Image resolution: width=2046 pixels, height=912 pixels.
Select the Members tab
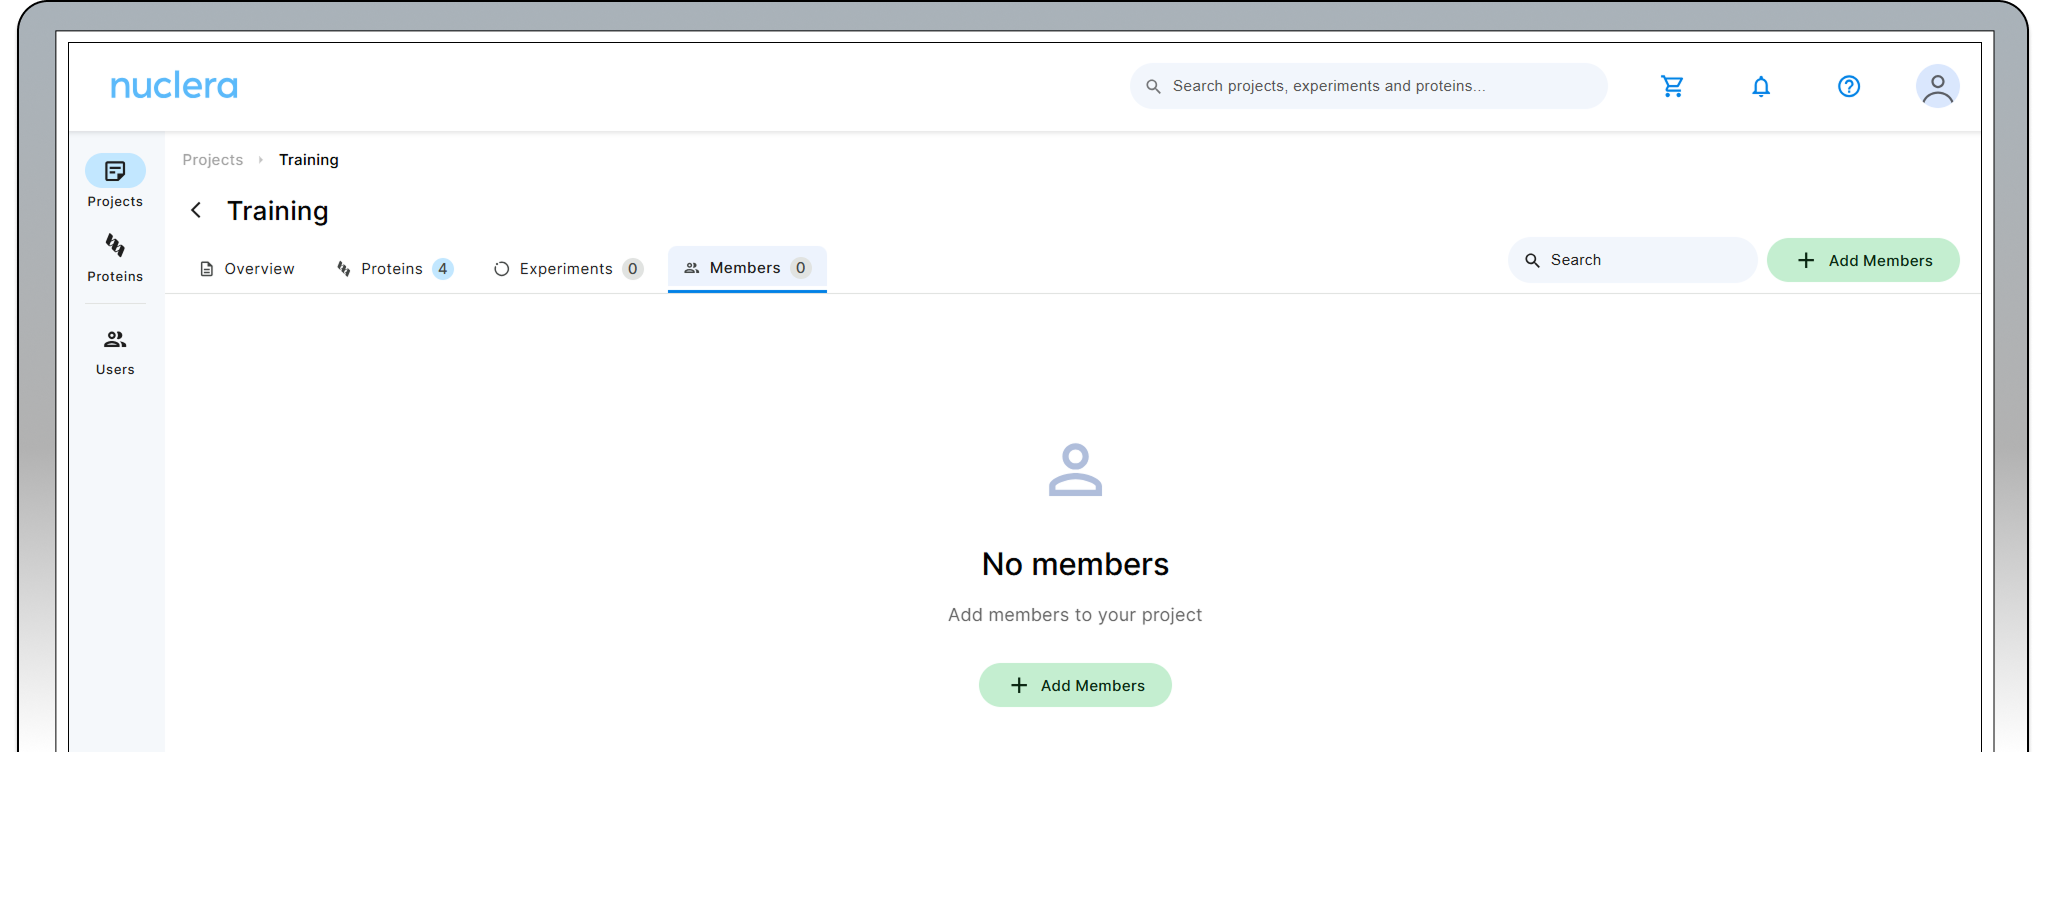(x=746, y=268)
